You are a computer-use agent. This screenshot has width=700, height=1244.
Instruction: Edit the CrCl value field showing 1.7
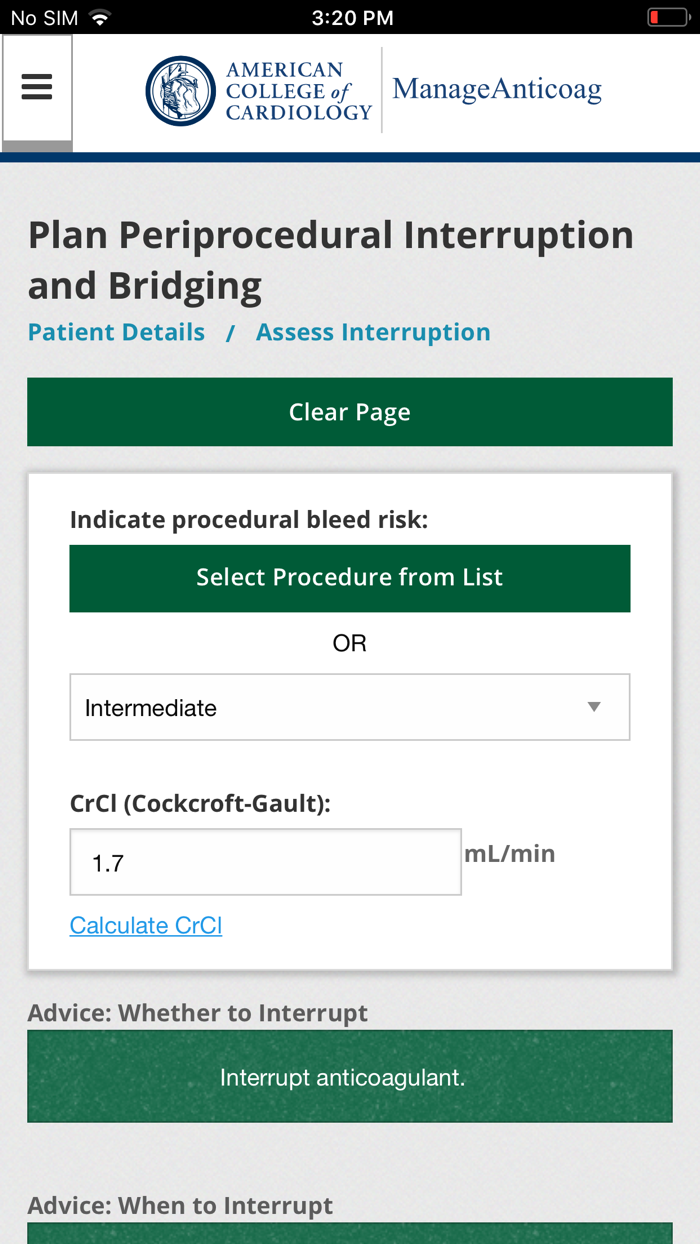pyautogui.click(x=265, y=861)
